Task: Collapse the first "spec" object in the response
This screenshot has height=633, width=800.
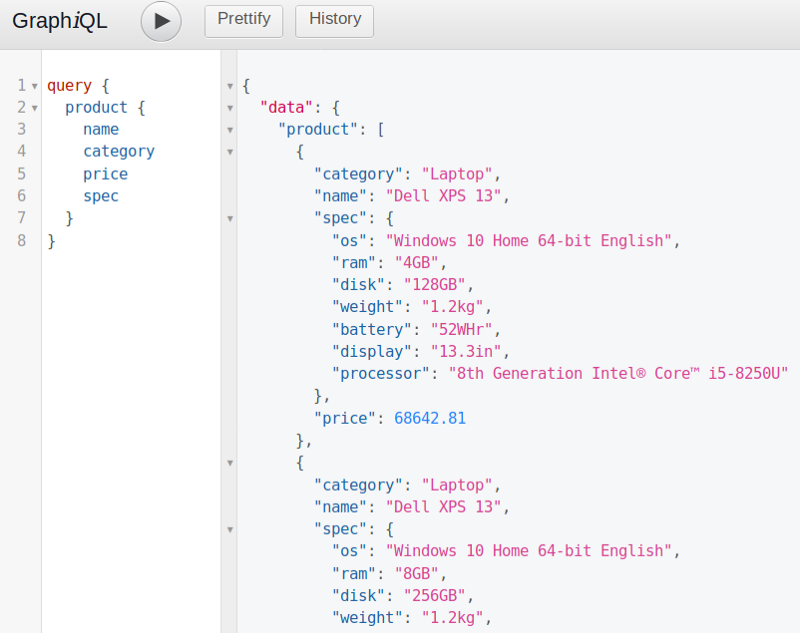Action: (x=231, y=218)
